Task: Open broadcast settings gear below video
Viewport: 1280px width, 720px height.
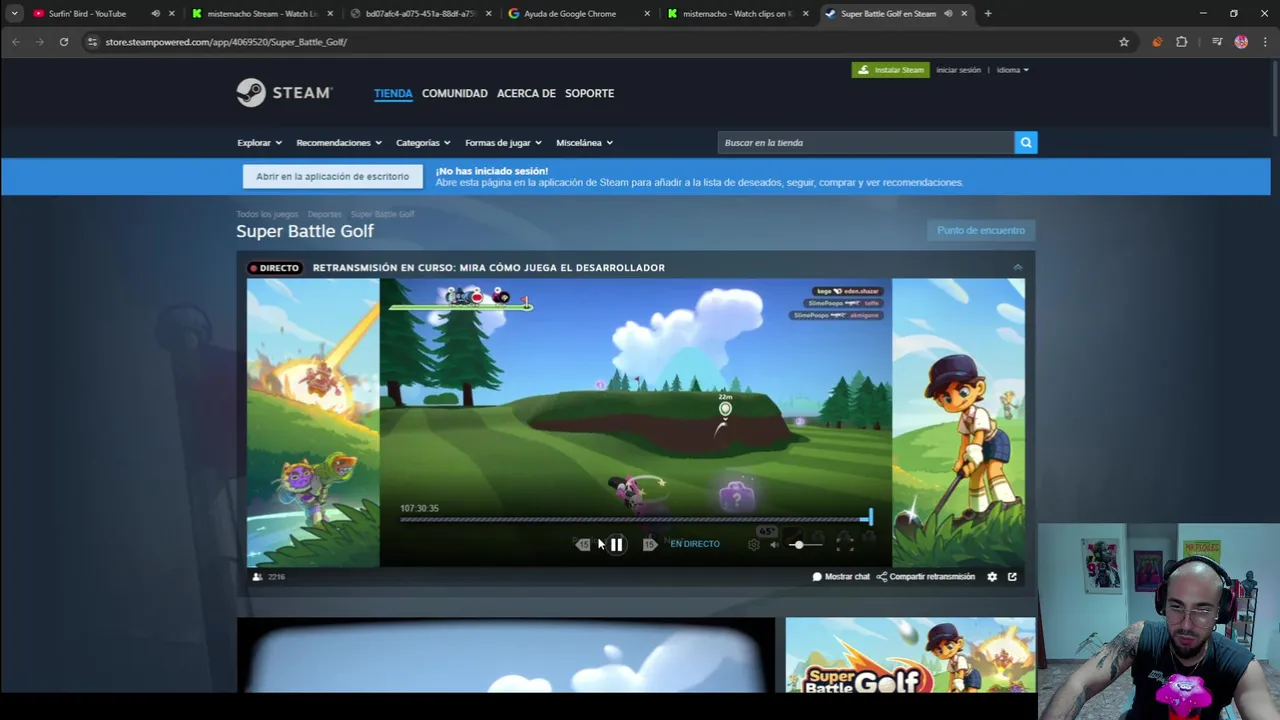Action: tap(992, 577)
